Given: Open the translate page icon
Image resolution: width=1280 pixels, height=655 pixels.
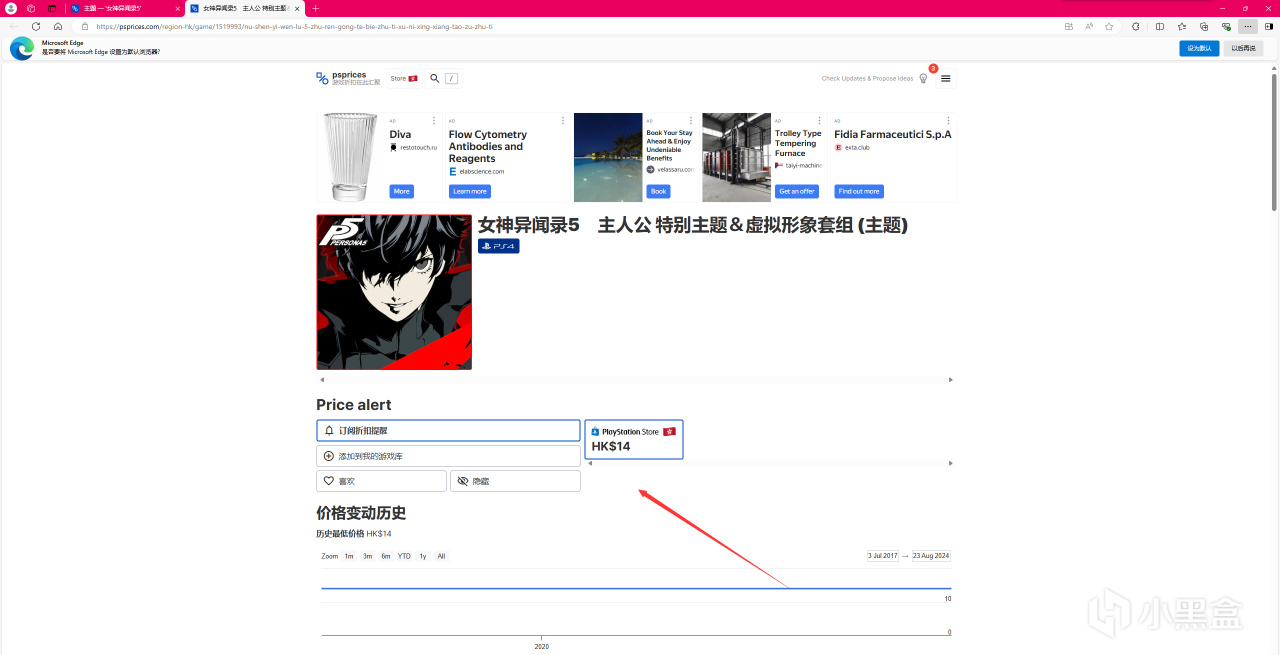Looking at the screenshot, I should click(1069, 26).
